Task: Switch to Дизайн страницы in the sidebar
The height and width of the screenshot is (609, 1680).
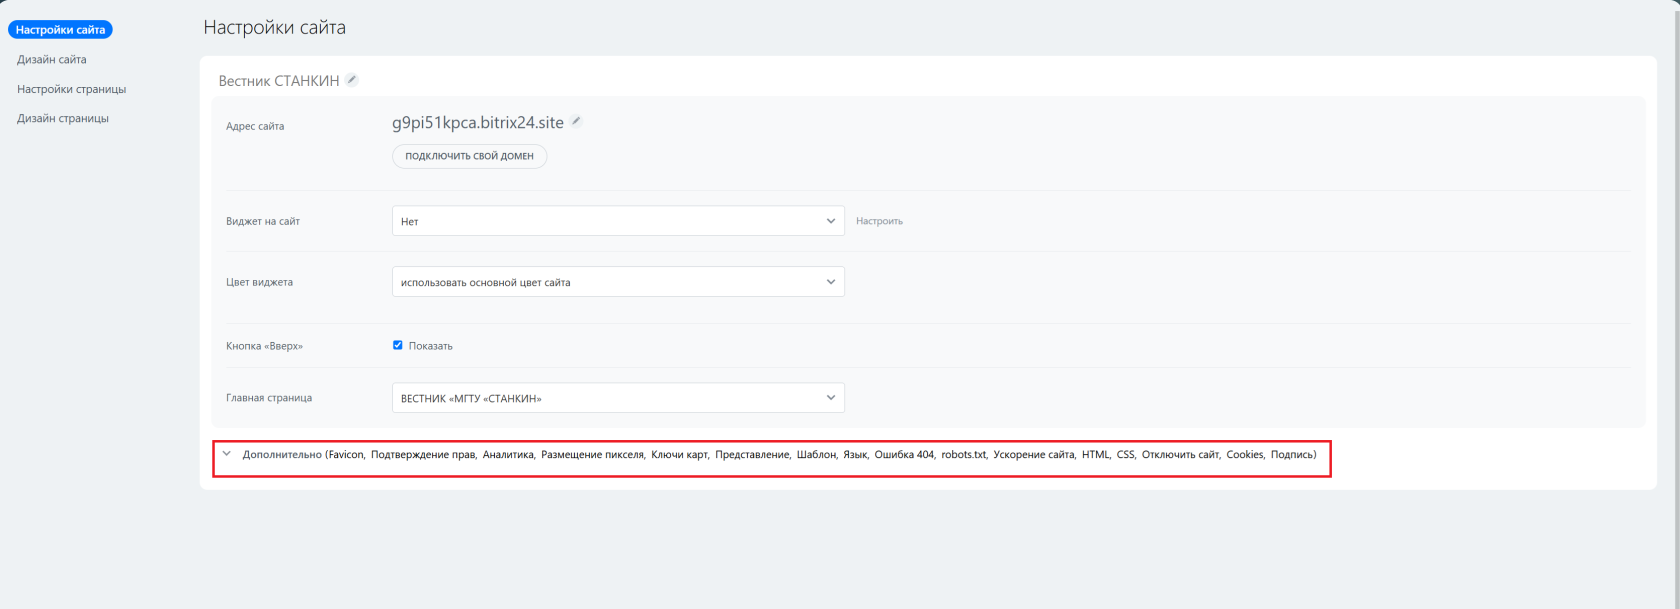Action: click(63, 118)
